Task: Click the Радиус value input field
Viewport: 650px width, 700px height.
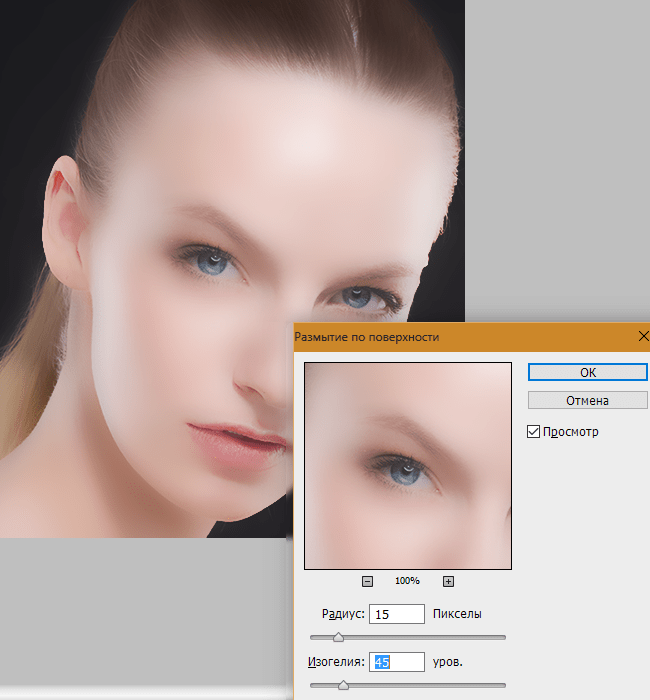Action: point(396,614)
